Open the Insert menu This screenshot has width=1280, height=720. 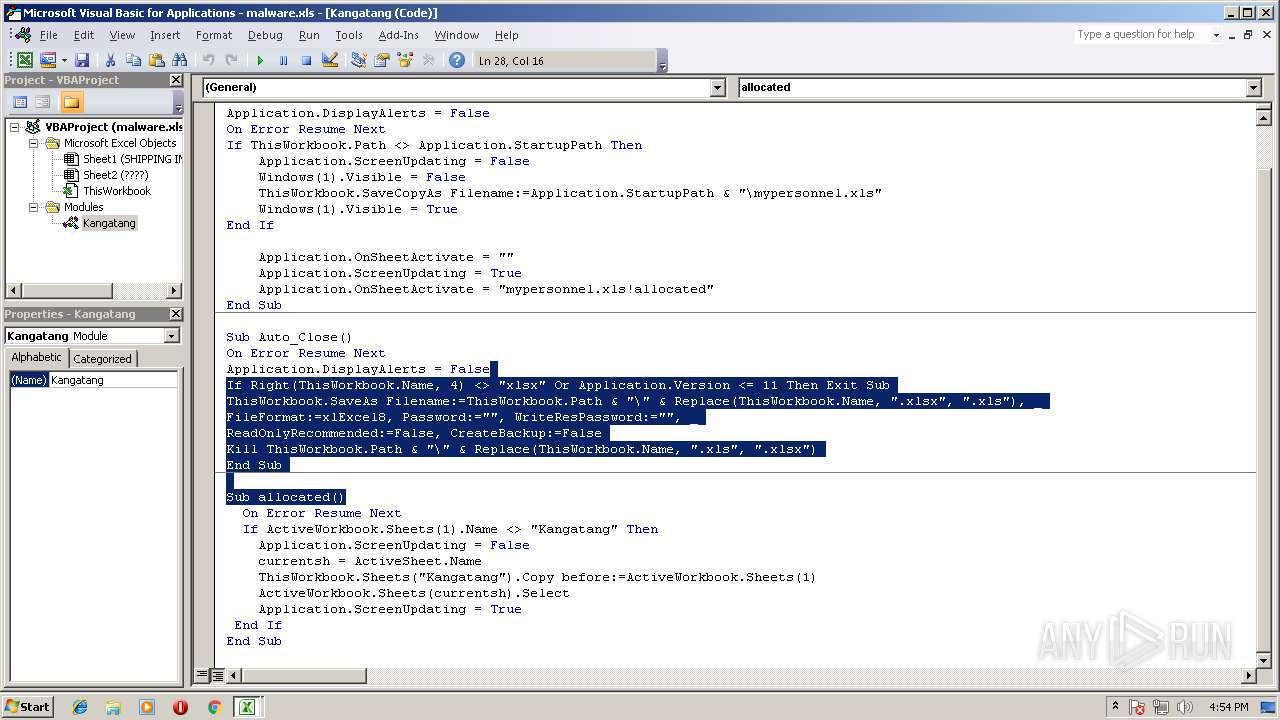click(x=165, y=35)
